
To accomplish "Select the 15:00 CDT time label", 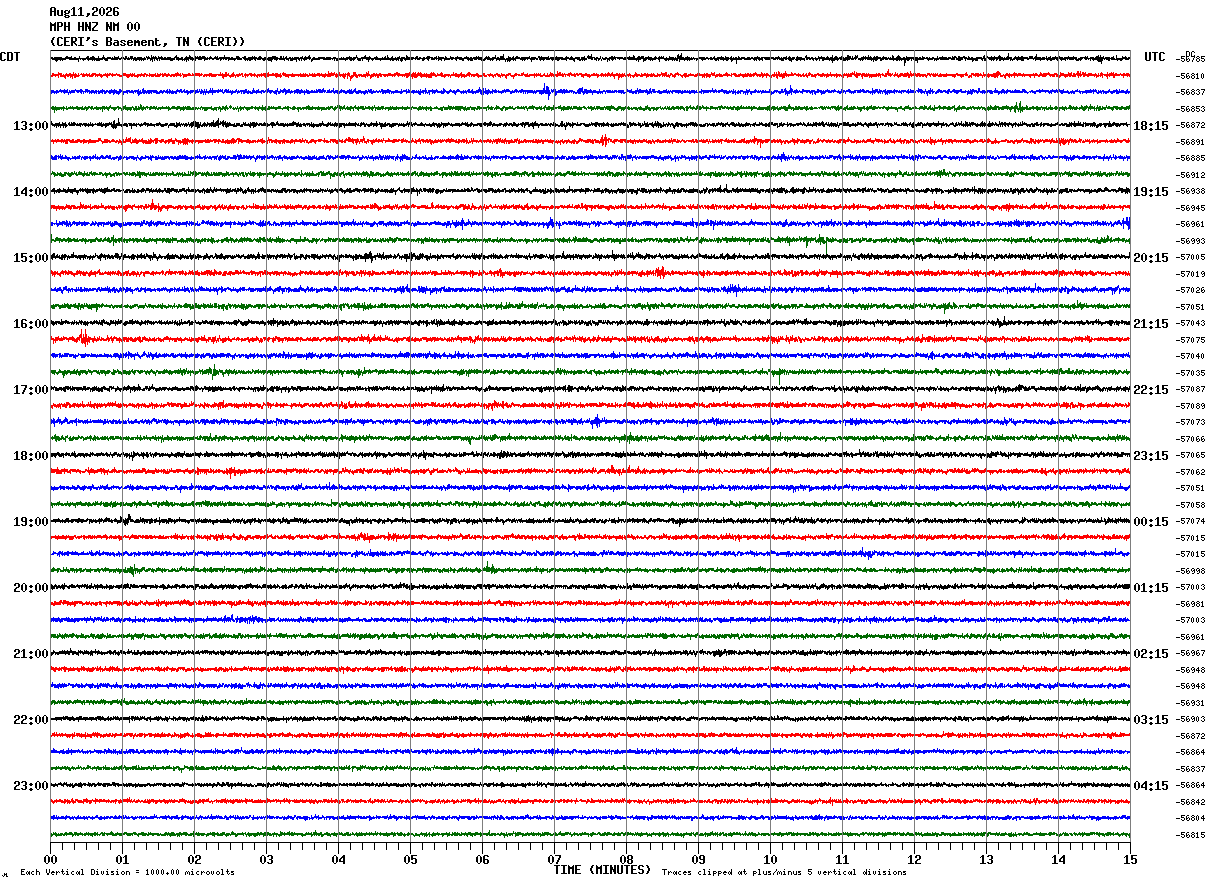I will (x=31, y=258).
